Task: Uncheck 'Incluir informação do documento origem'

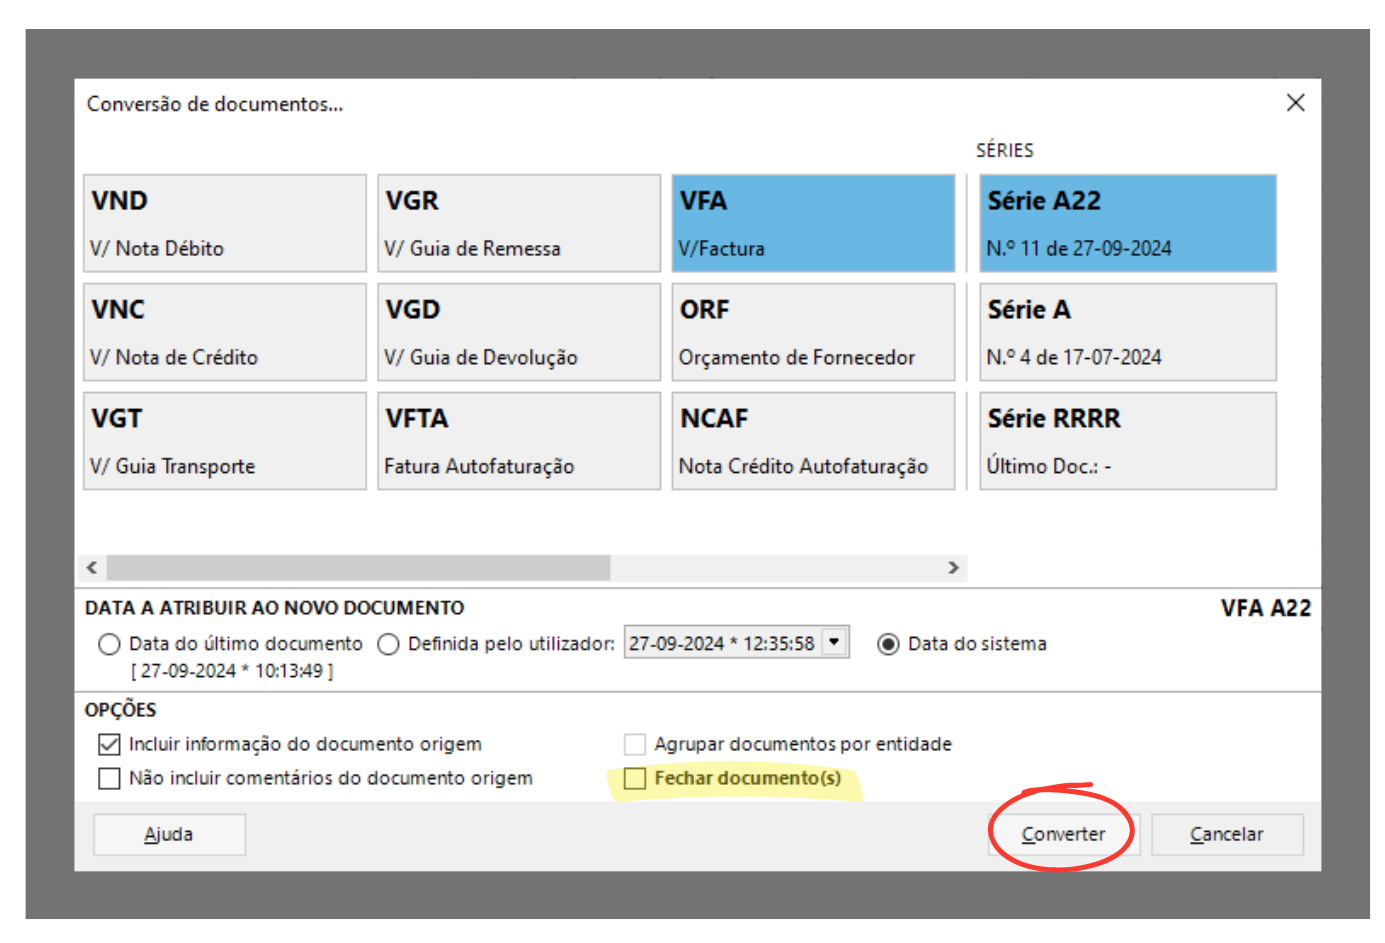Action: (110, 744)
